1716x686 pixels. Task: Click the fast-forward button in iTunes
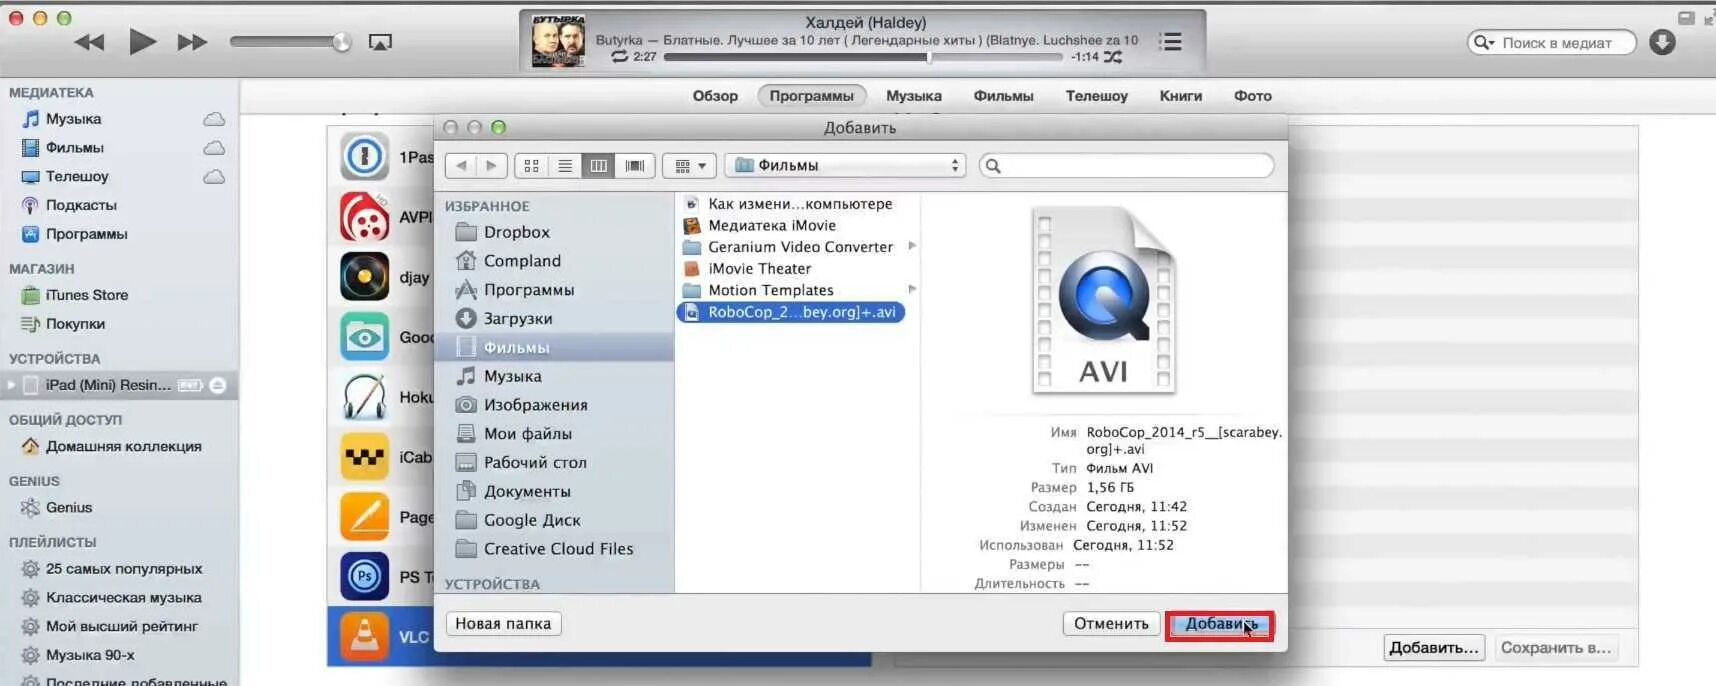pos(192,42)
